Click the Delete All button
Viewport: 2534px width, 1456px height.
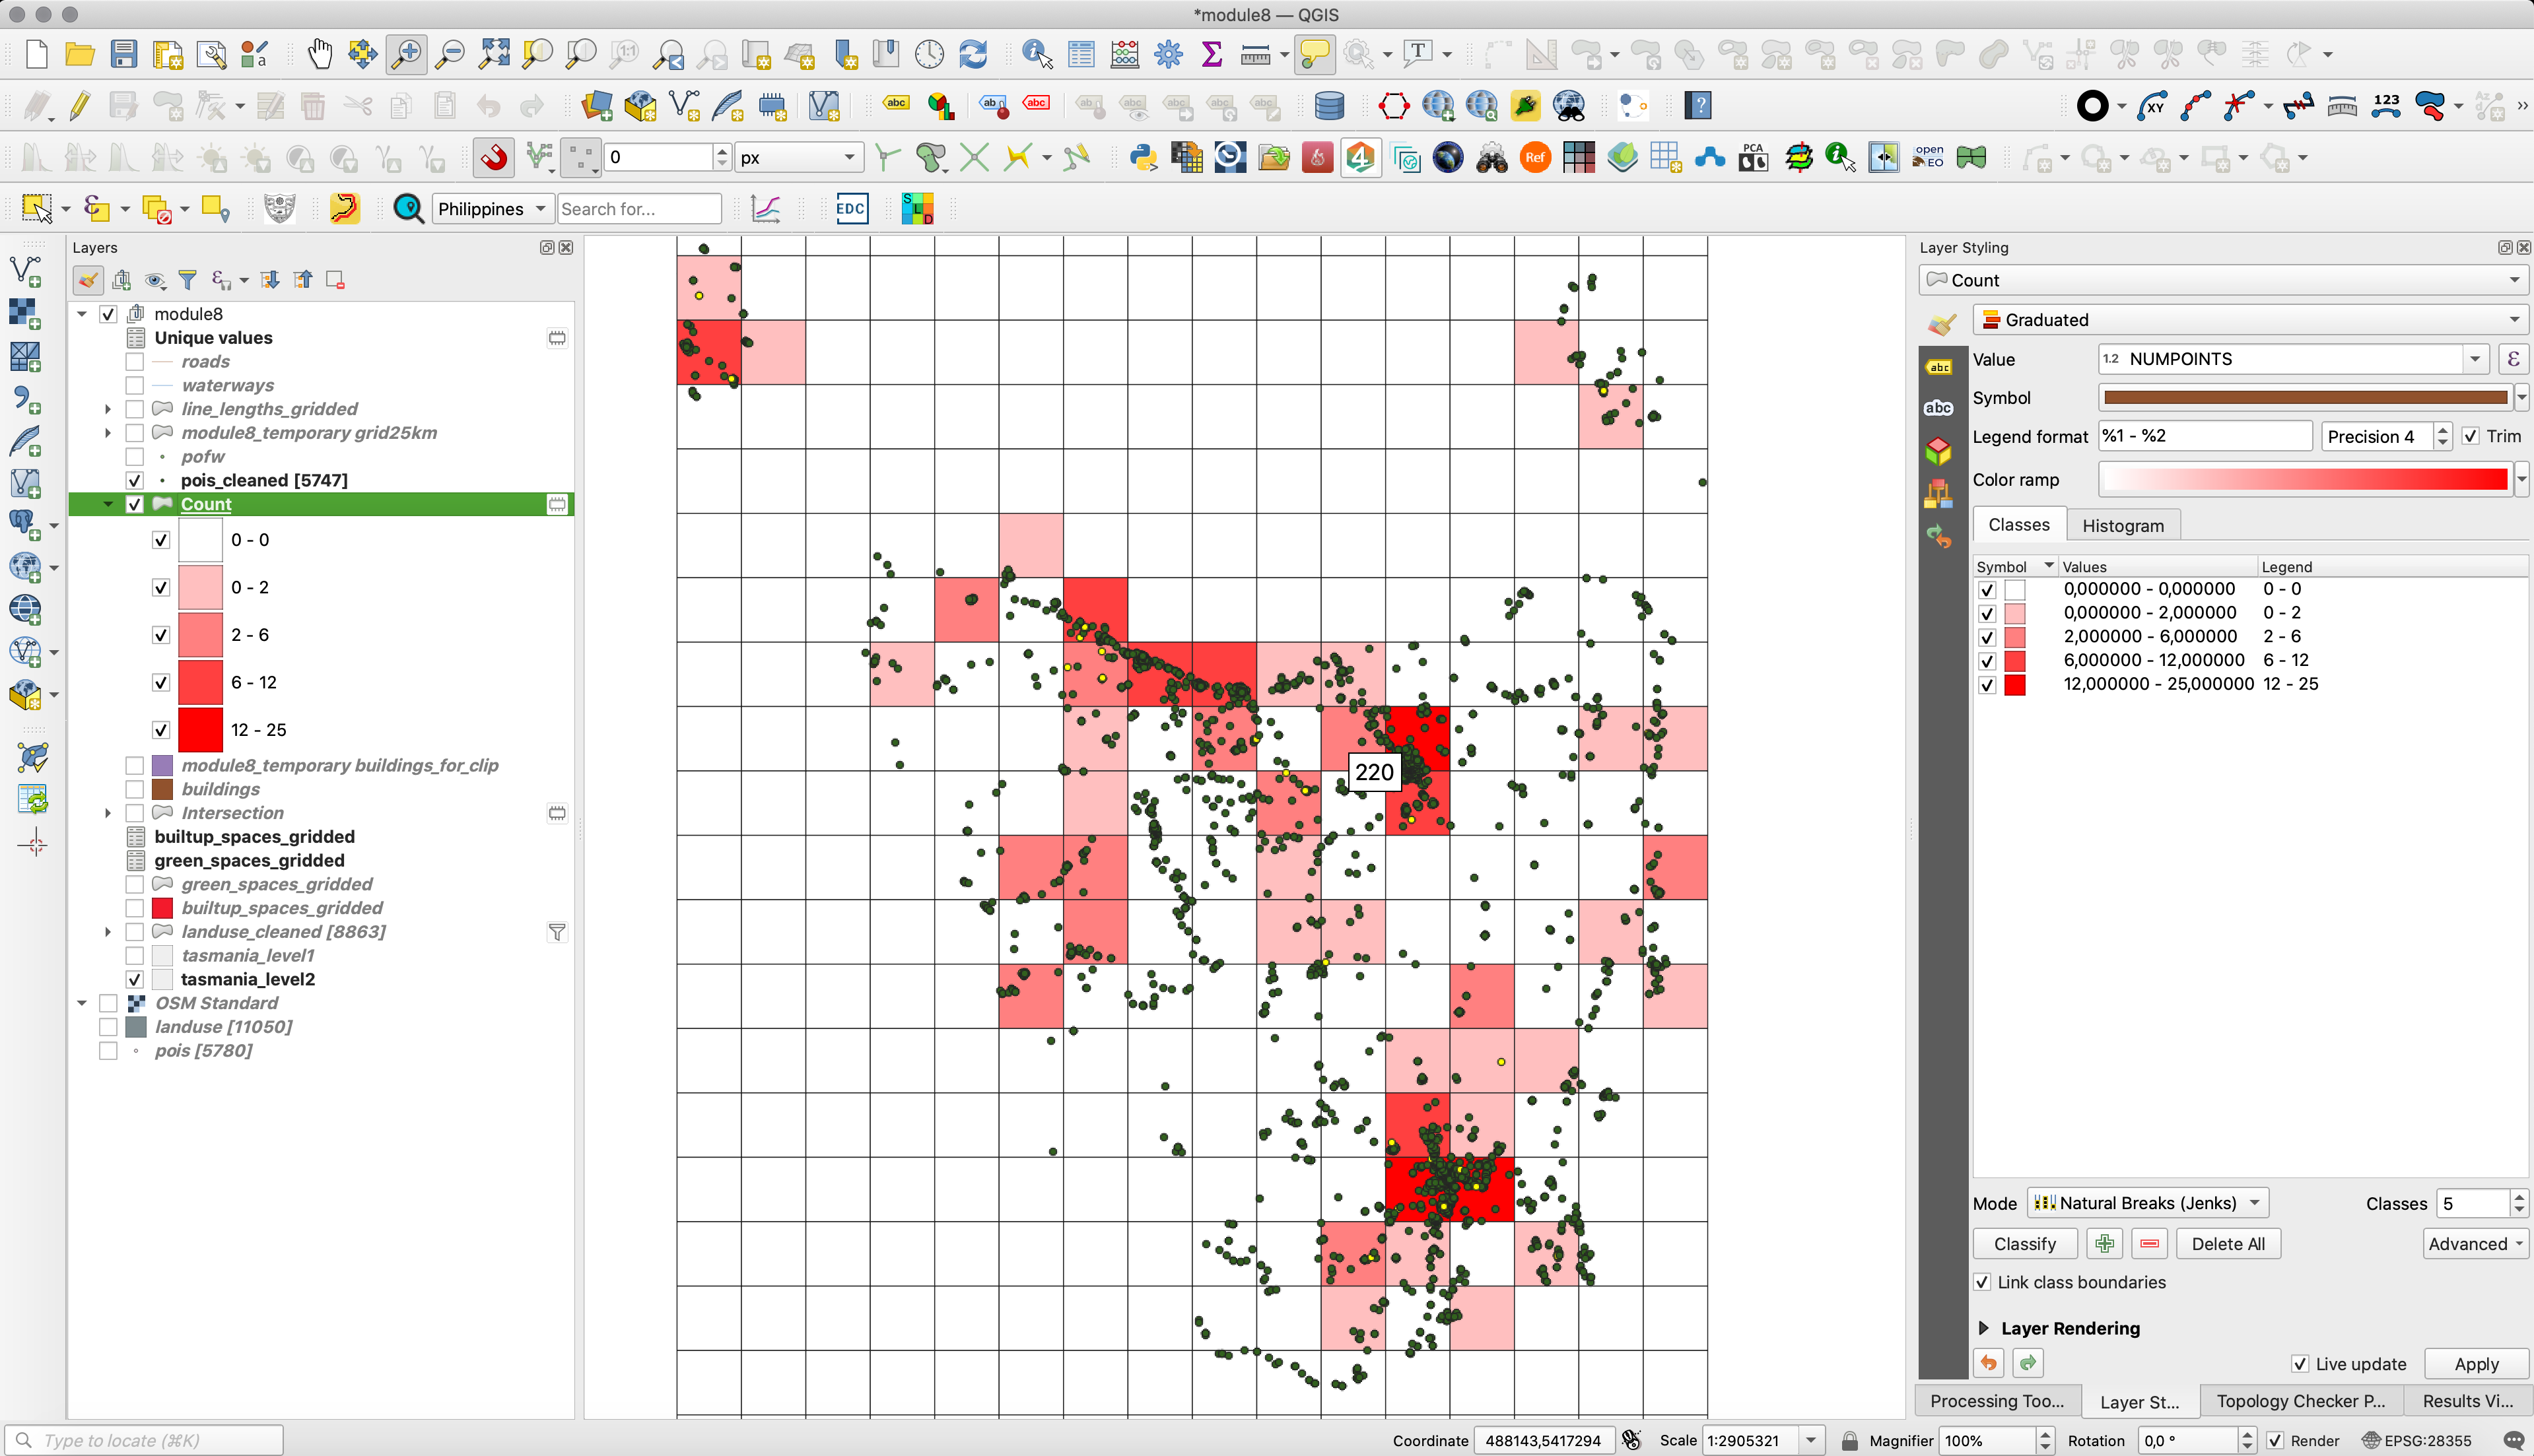[2230, 1242]
